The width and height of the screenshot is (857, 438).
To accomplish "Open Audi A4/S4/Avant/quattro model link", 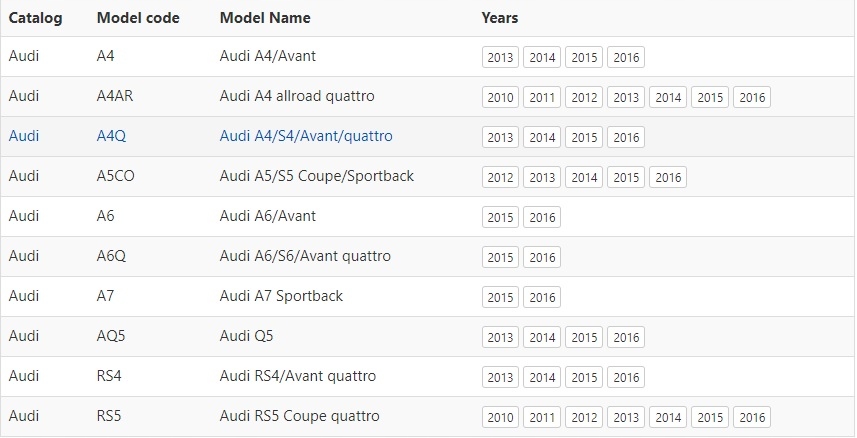I will [x=306, y=136].
